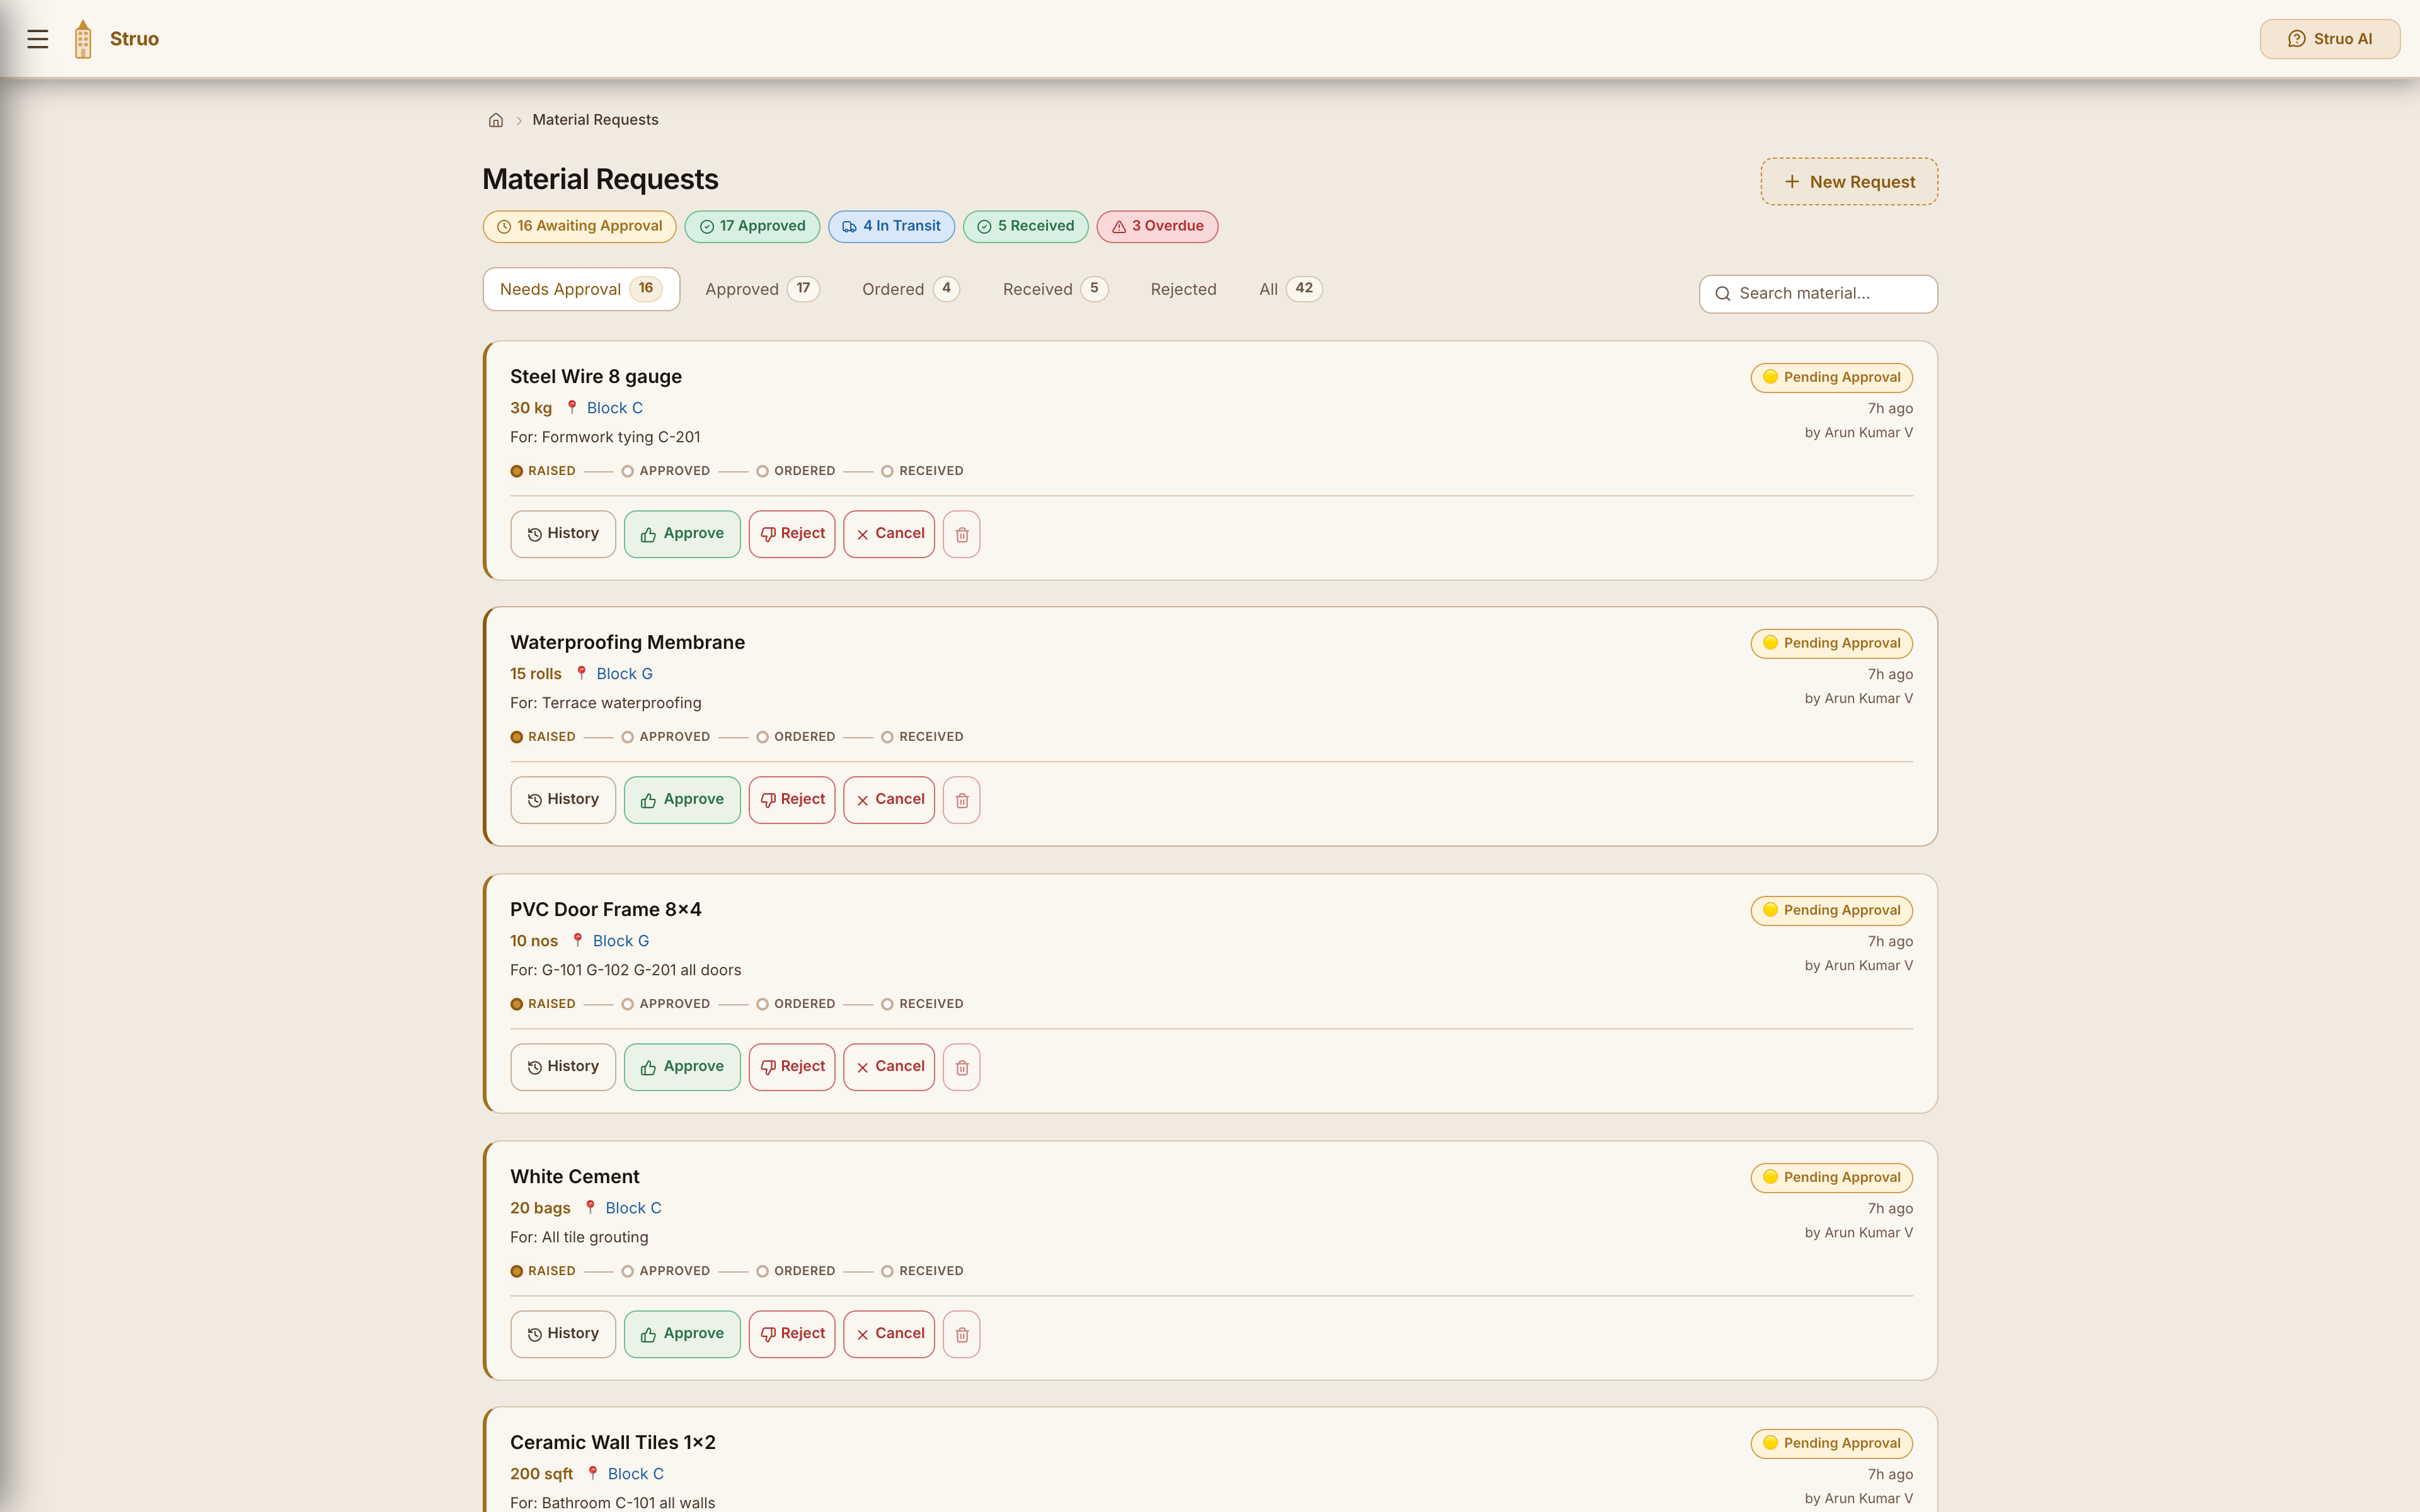Switch to the Ordered tab

pyautogui.click(x=910, y=289)
